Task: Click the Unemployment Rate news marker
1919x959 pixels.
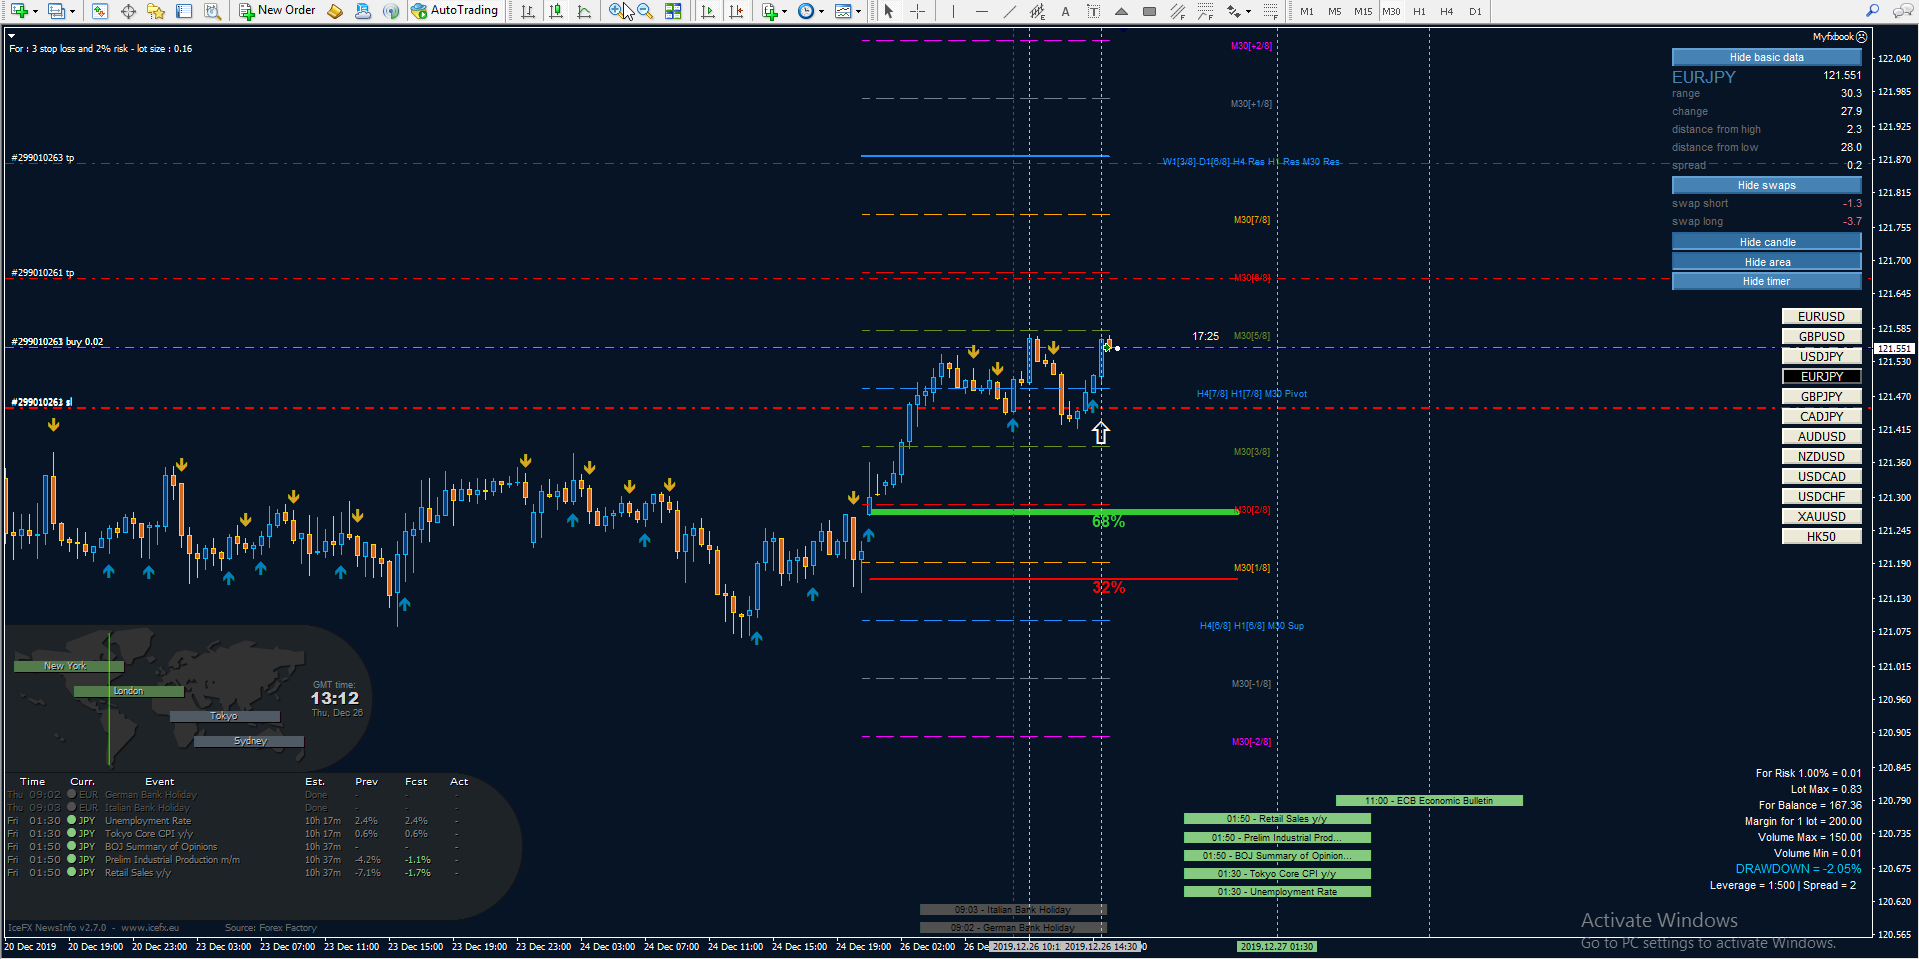Action: (x=1277, y=891)
